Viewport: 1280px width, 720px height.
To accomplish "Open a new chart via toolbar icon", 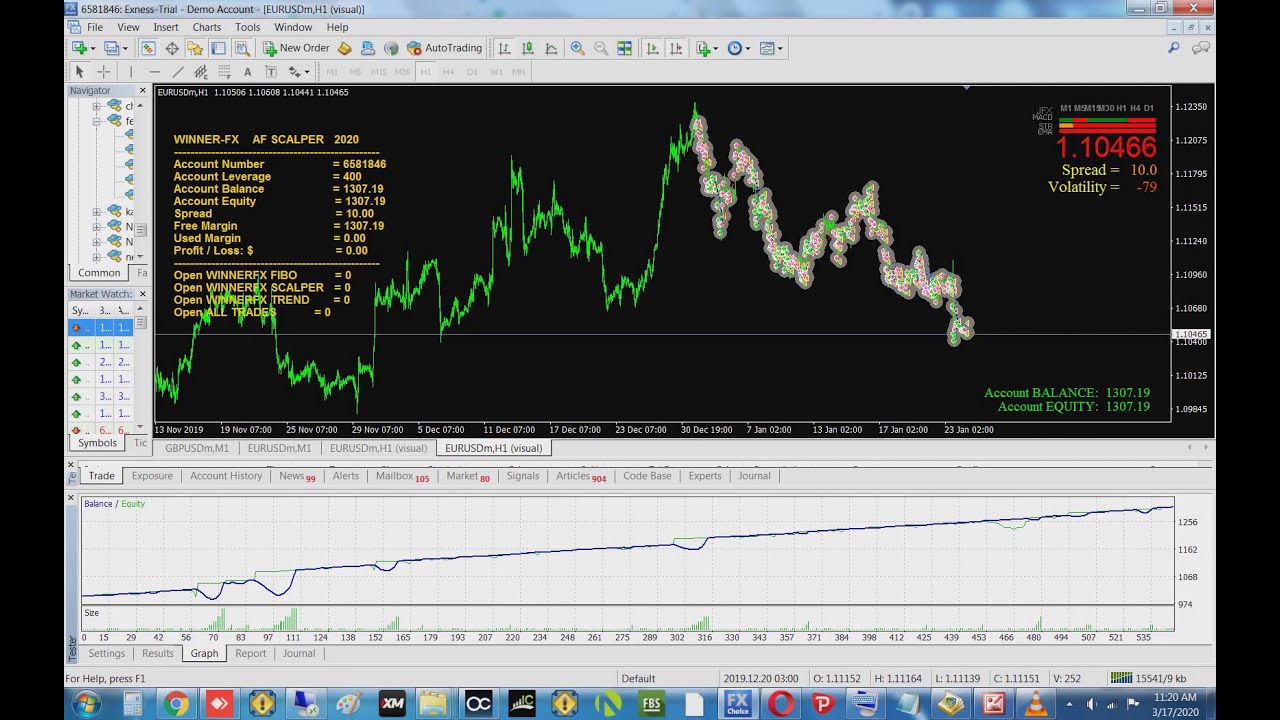I will [x=80, y=48].
